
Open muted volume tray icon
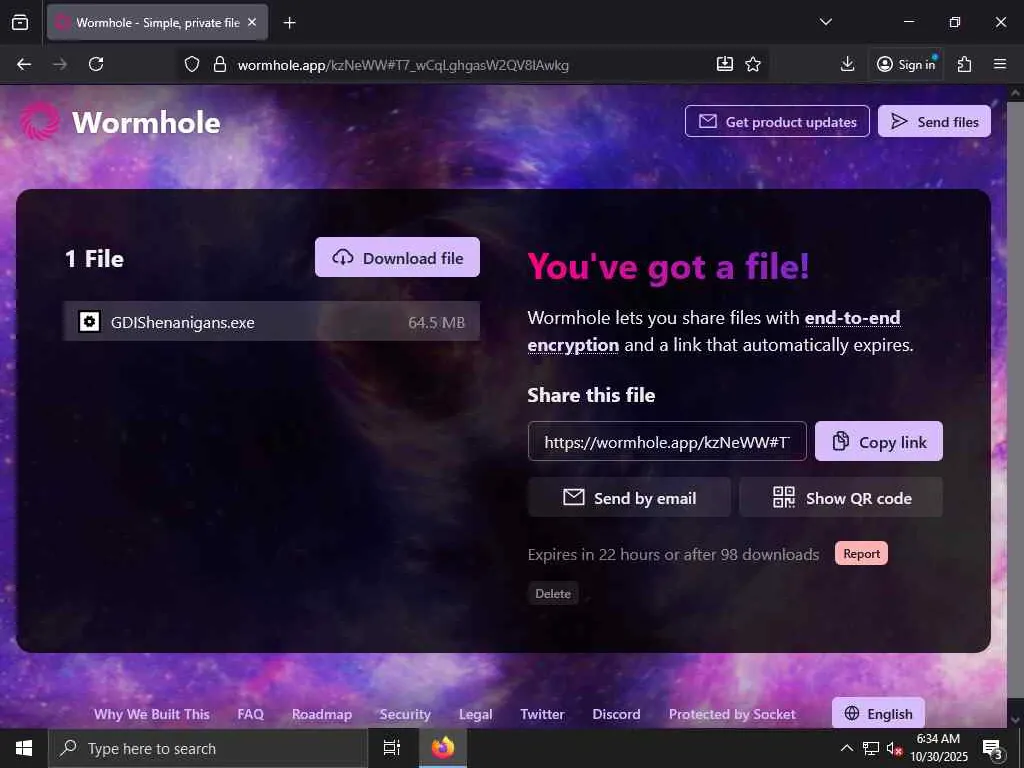point(893,748)
